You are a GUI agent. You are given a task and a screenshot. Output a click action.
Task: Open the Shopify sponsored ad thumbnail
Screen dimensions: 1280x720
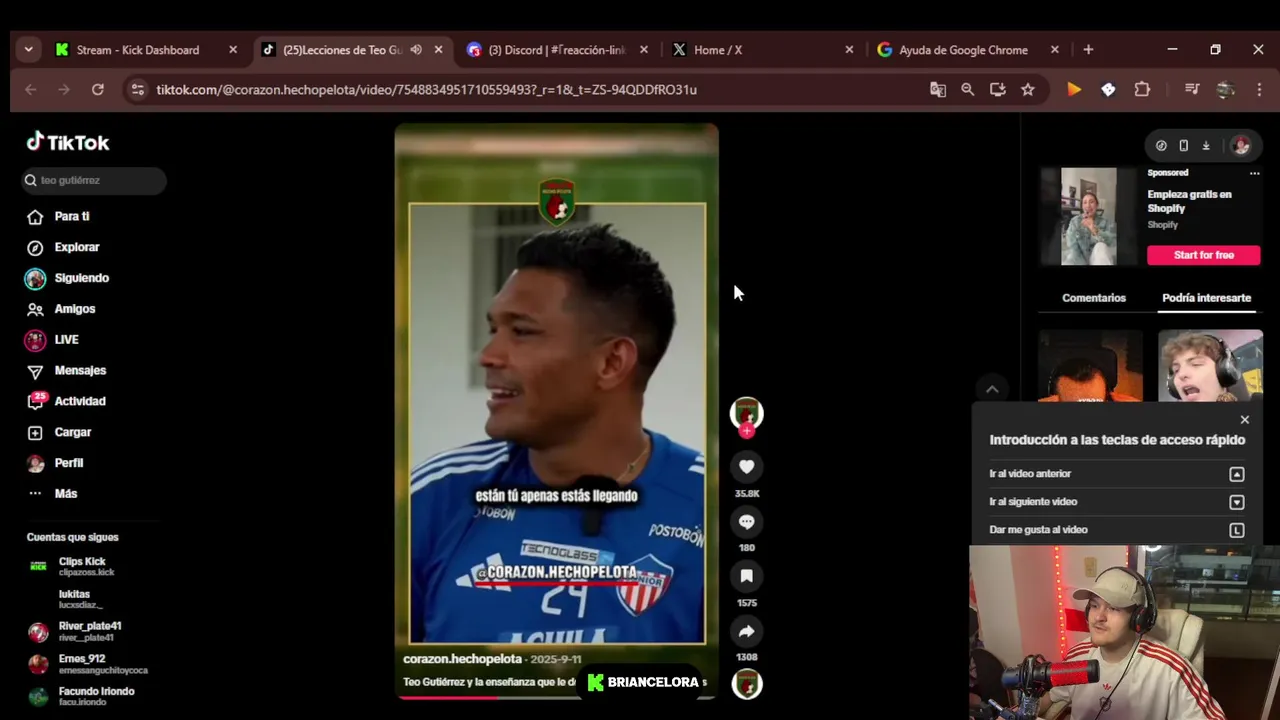point(1088,217)
